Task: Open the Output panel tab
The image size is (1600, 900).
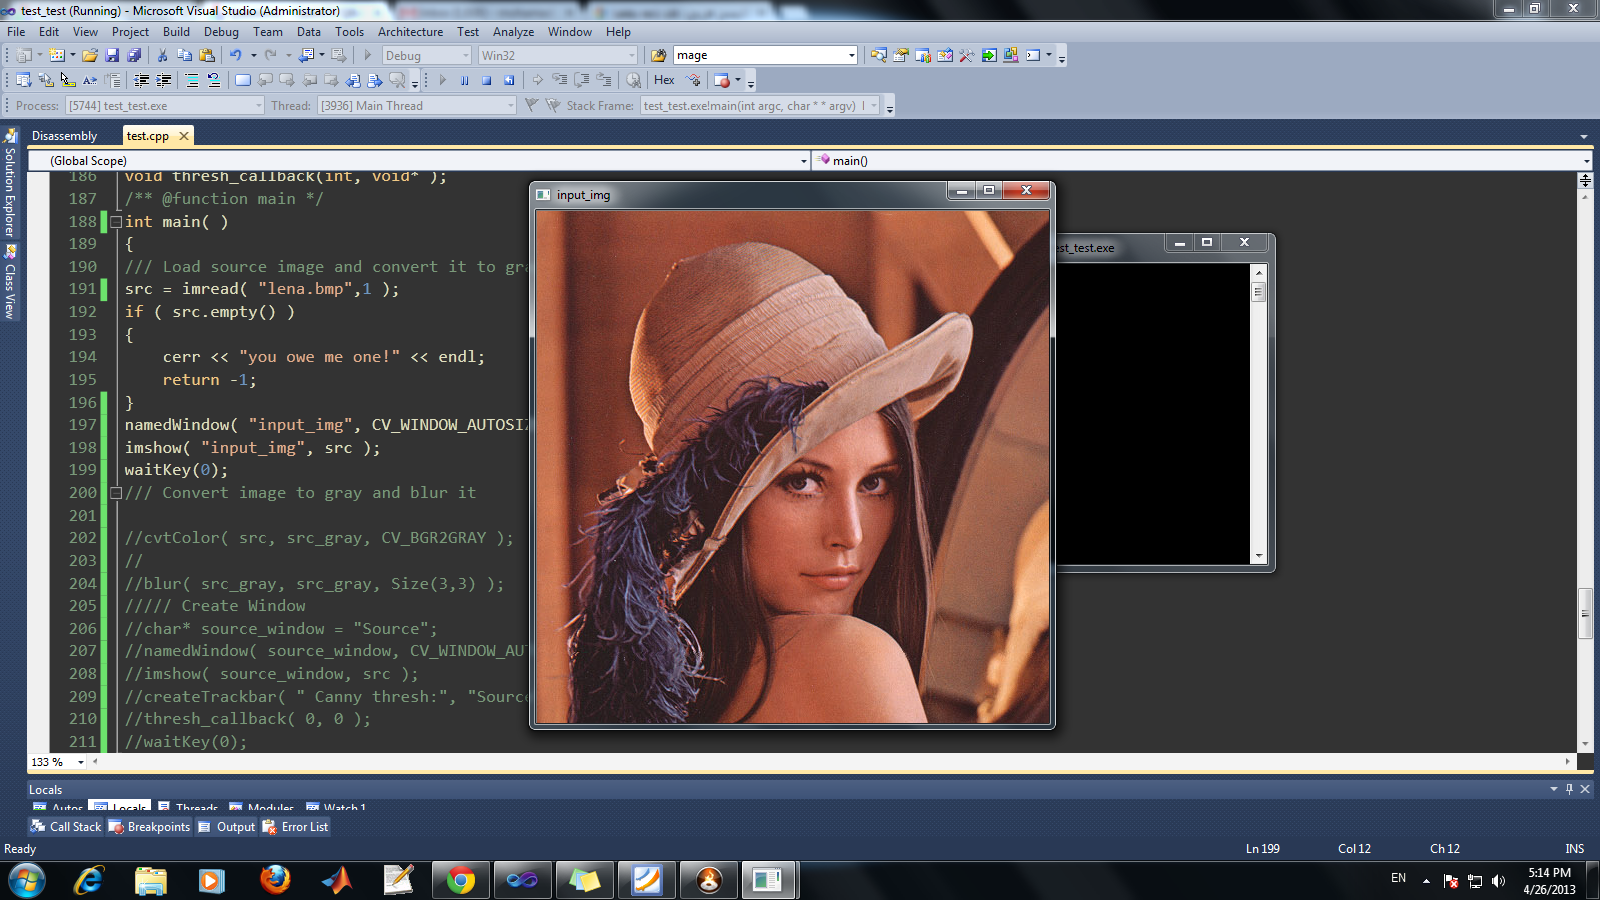Action: click(x=227, y=827)
